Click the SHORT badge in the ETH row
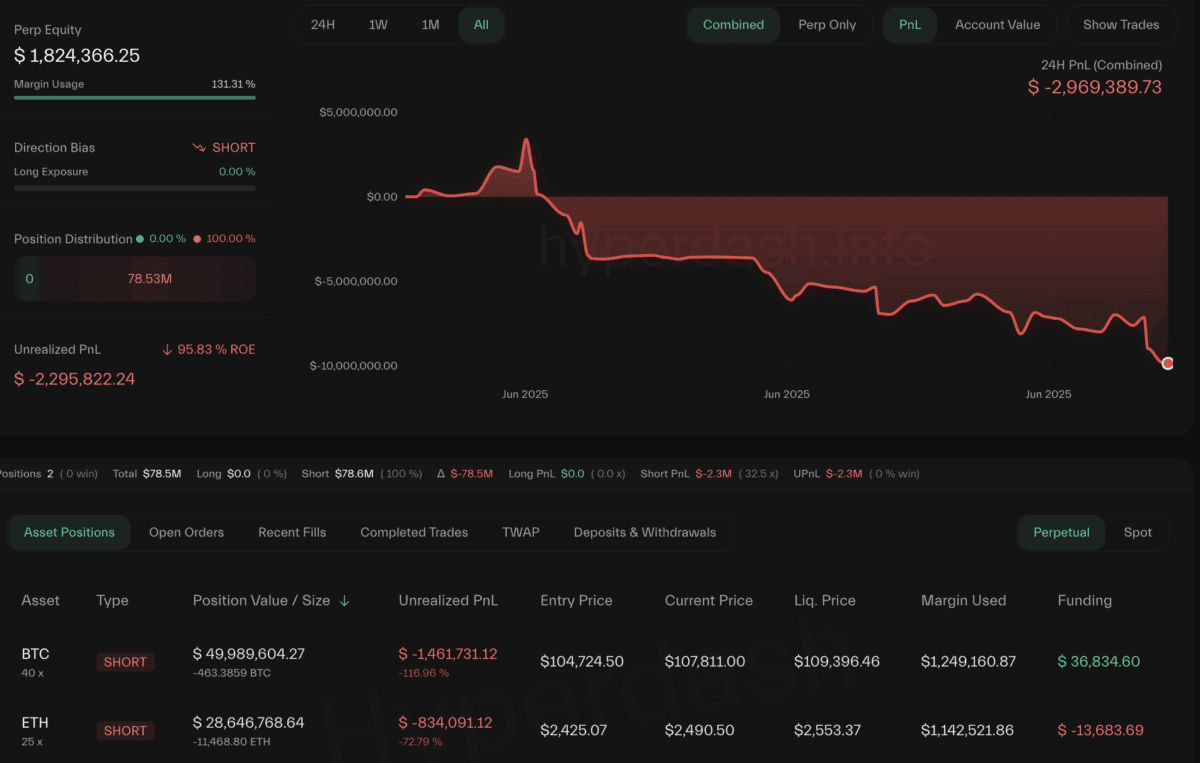 point(125,731)
